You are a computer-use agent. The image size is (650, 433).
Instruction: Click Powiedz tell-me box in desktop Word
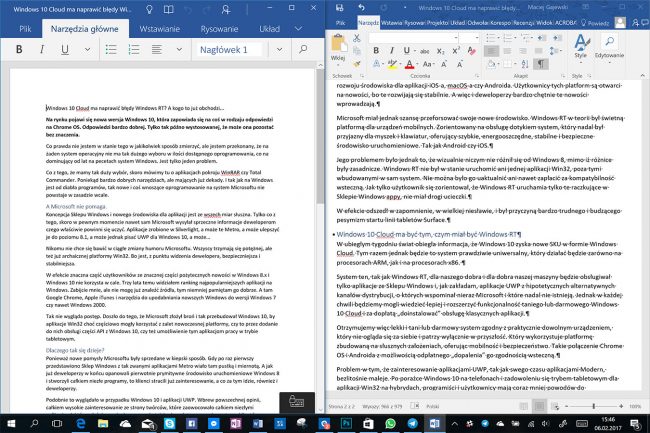tap(594, 23)
